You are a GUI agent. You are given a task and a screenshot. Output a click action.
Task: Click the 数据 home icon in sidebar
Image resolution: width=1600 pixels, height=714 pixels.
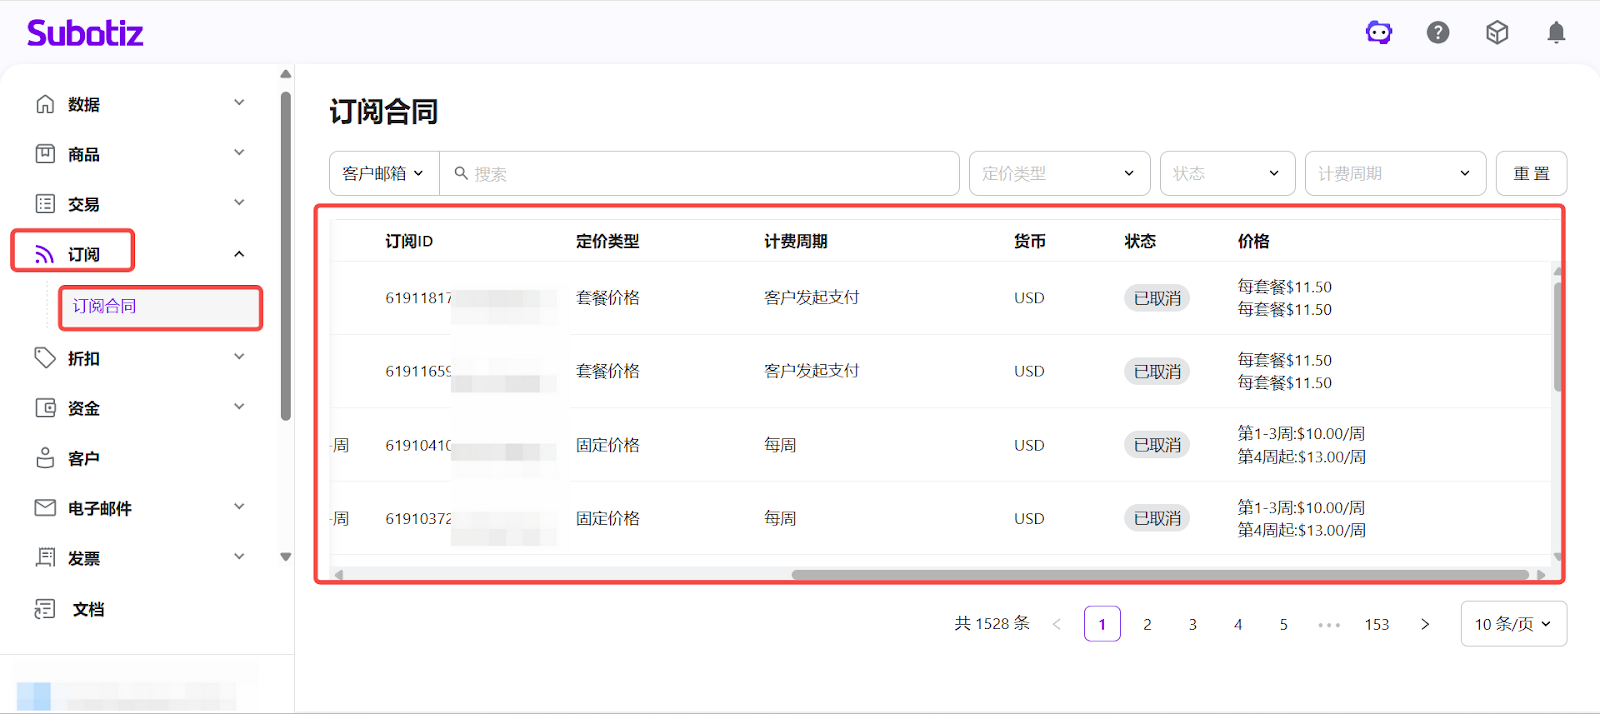tap(45, 104)
